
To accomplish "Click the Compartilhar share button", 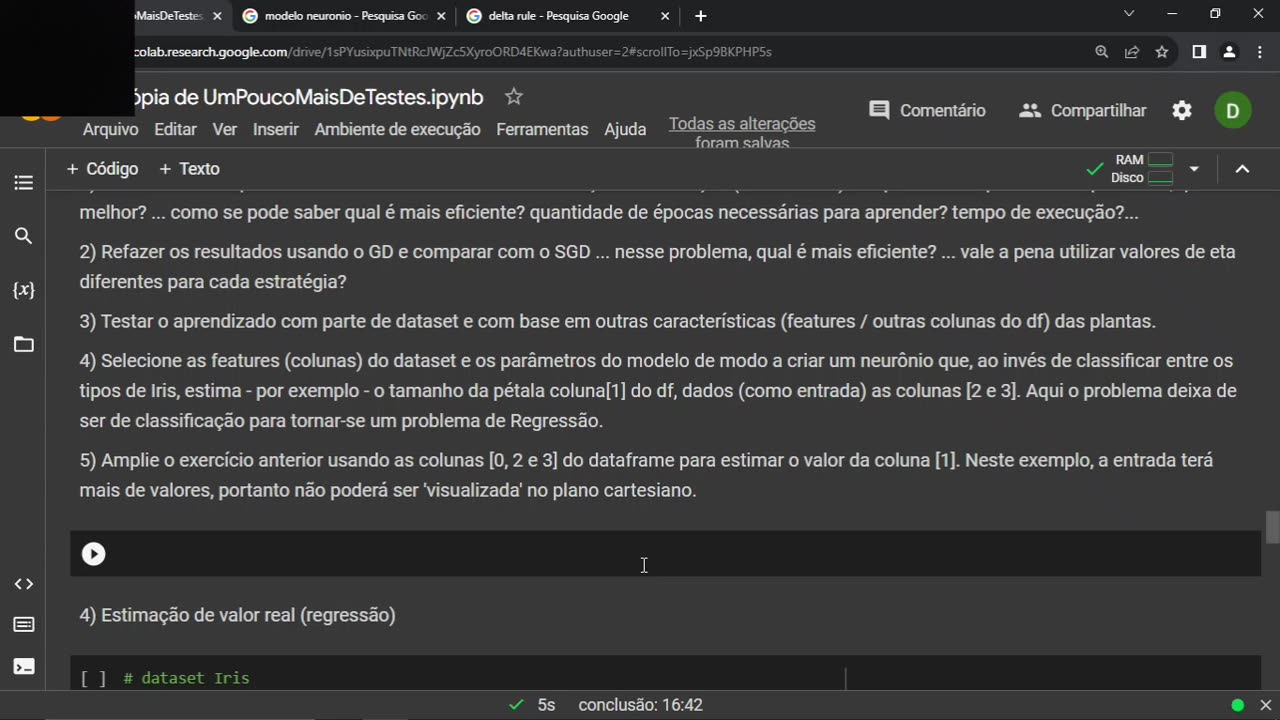I will 1083,110.
